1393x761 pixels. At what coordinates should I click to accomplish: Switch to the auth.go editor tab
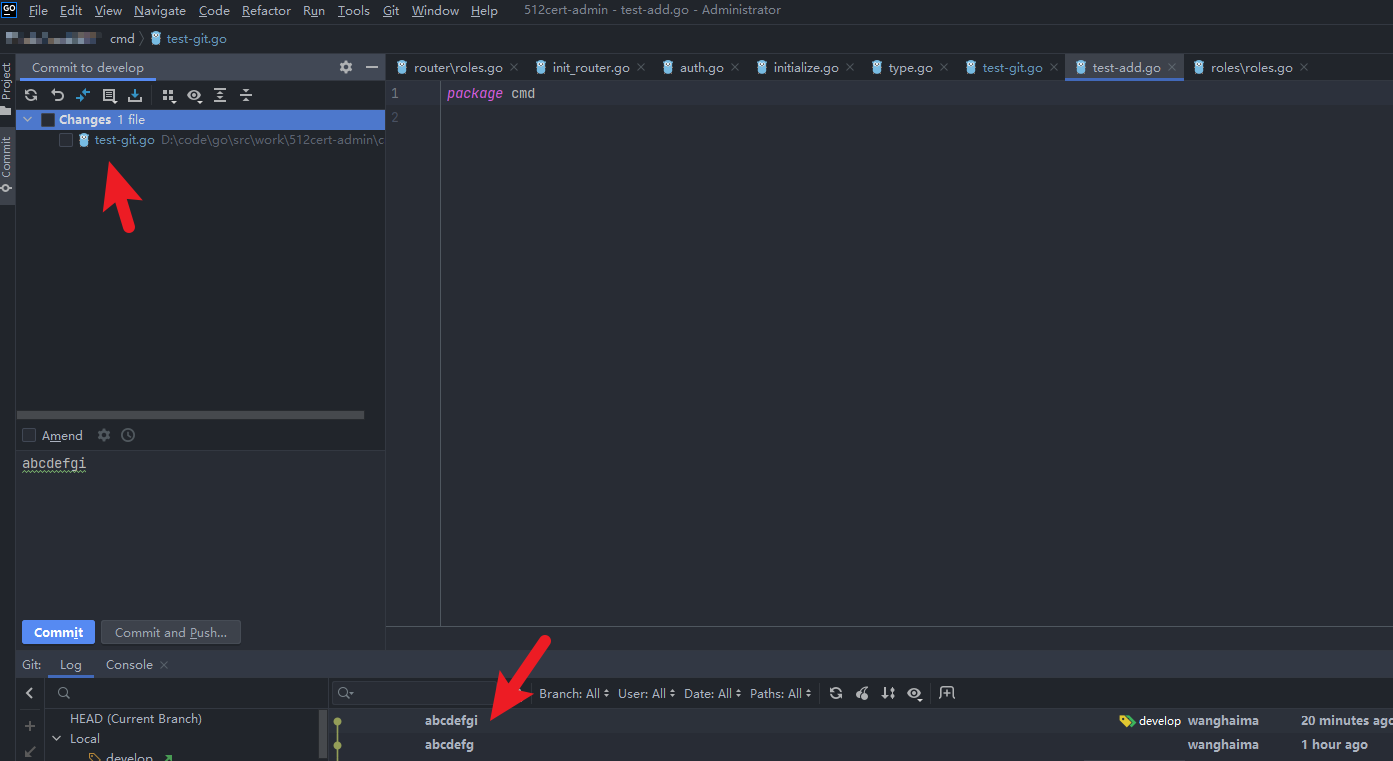(x=702, y=68)
